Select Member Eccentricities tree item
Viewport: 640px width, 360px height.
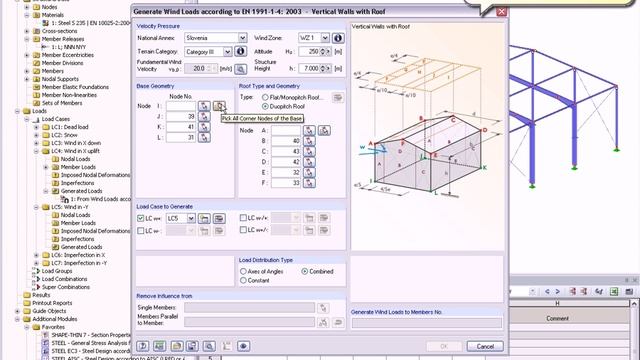coord(67,55)
